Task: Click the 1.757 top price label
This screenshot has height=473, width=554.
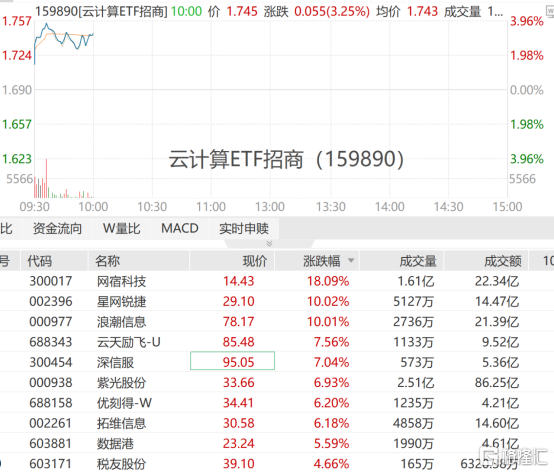Action: (x=17, y=21)
